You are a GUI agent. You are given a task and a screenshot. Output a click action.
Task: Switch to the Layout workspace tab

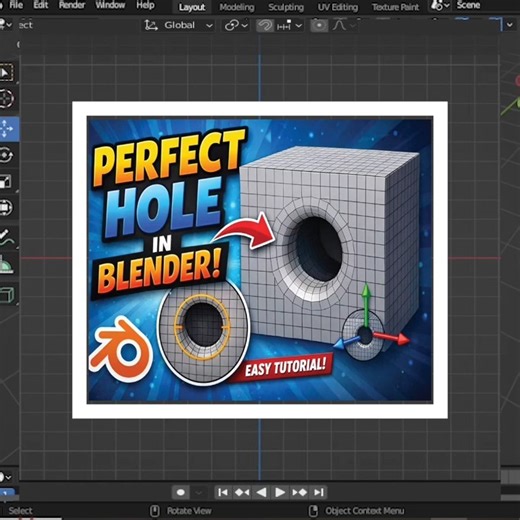[192, 7]
